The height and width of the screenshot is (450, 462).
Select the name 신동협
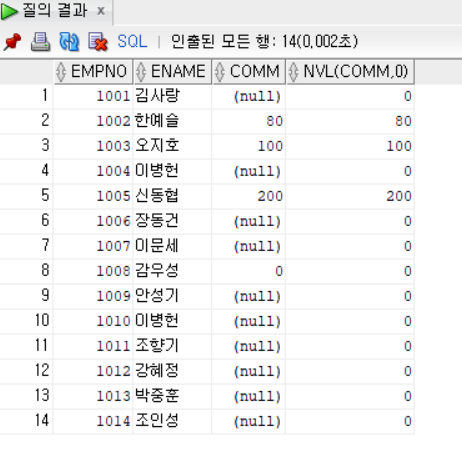pos(157,196)
